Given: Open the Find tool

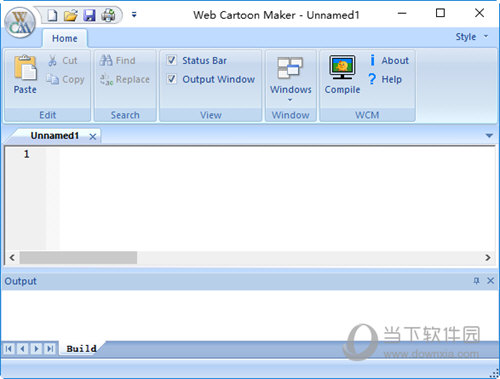Looking at the screenshot, I should tap(118, 60).
